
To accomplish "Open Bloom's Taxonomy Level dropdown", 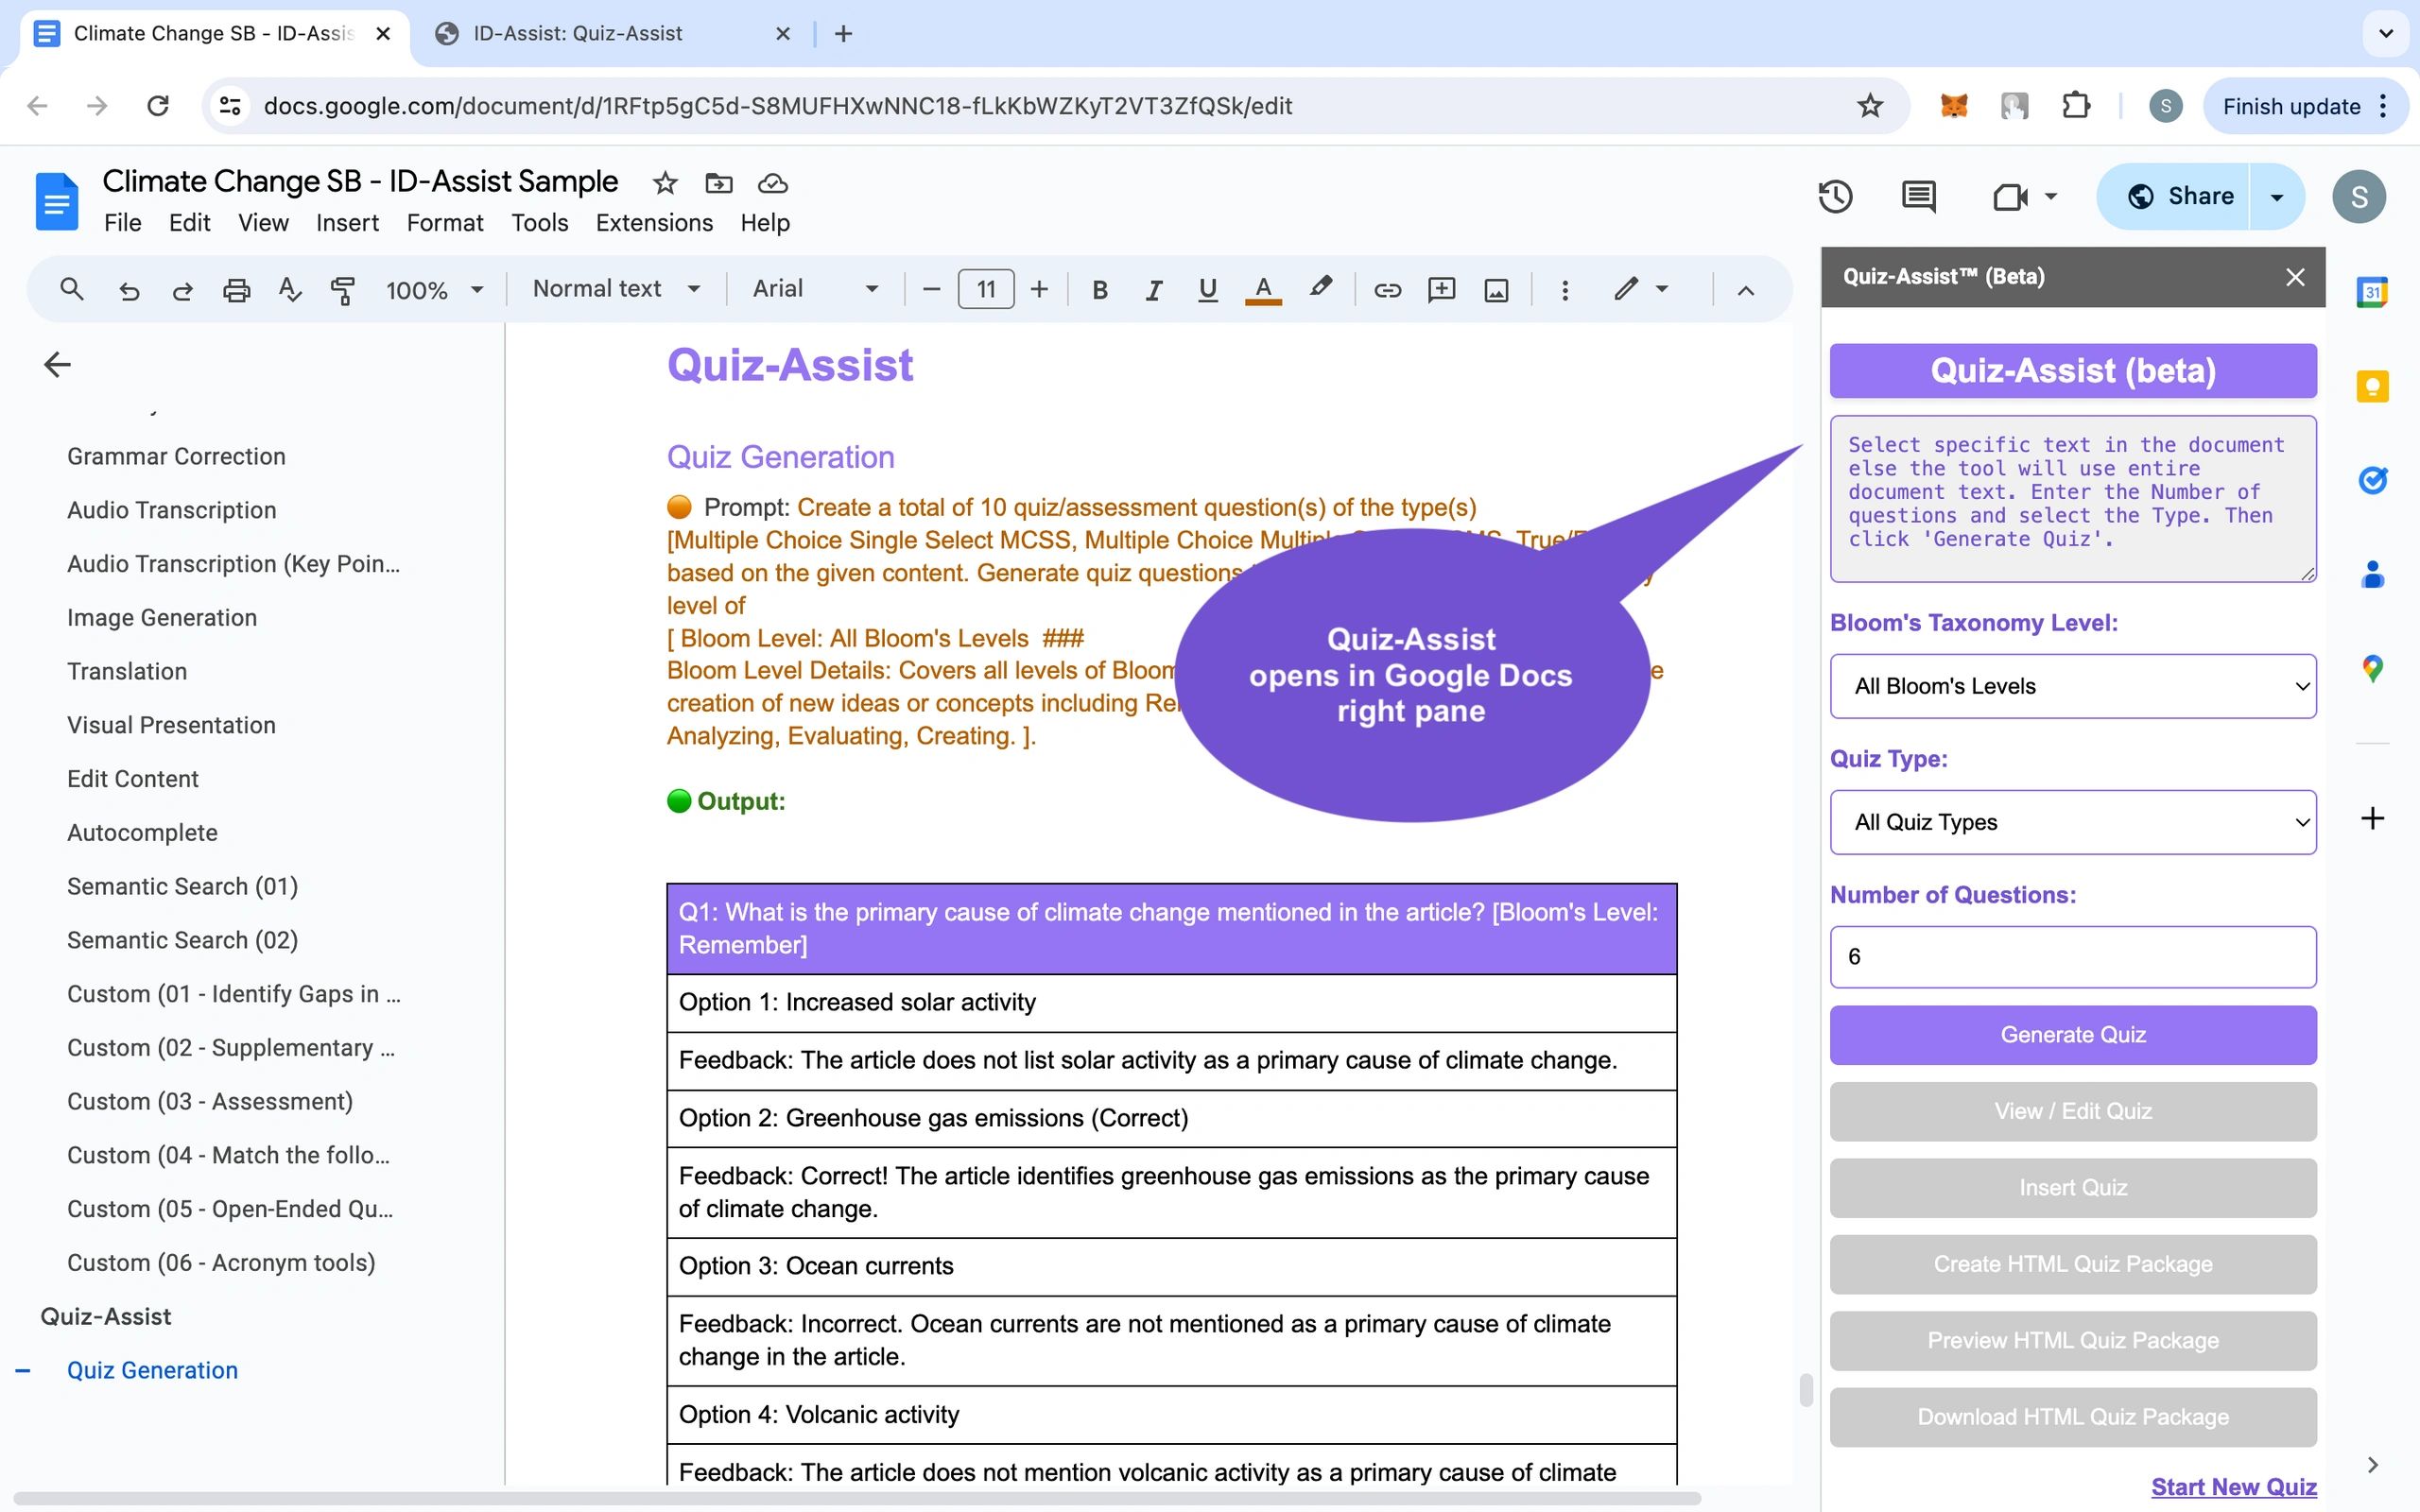I will point(2072,686).
